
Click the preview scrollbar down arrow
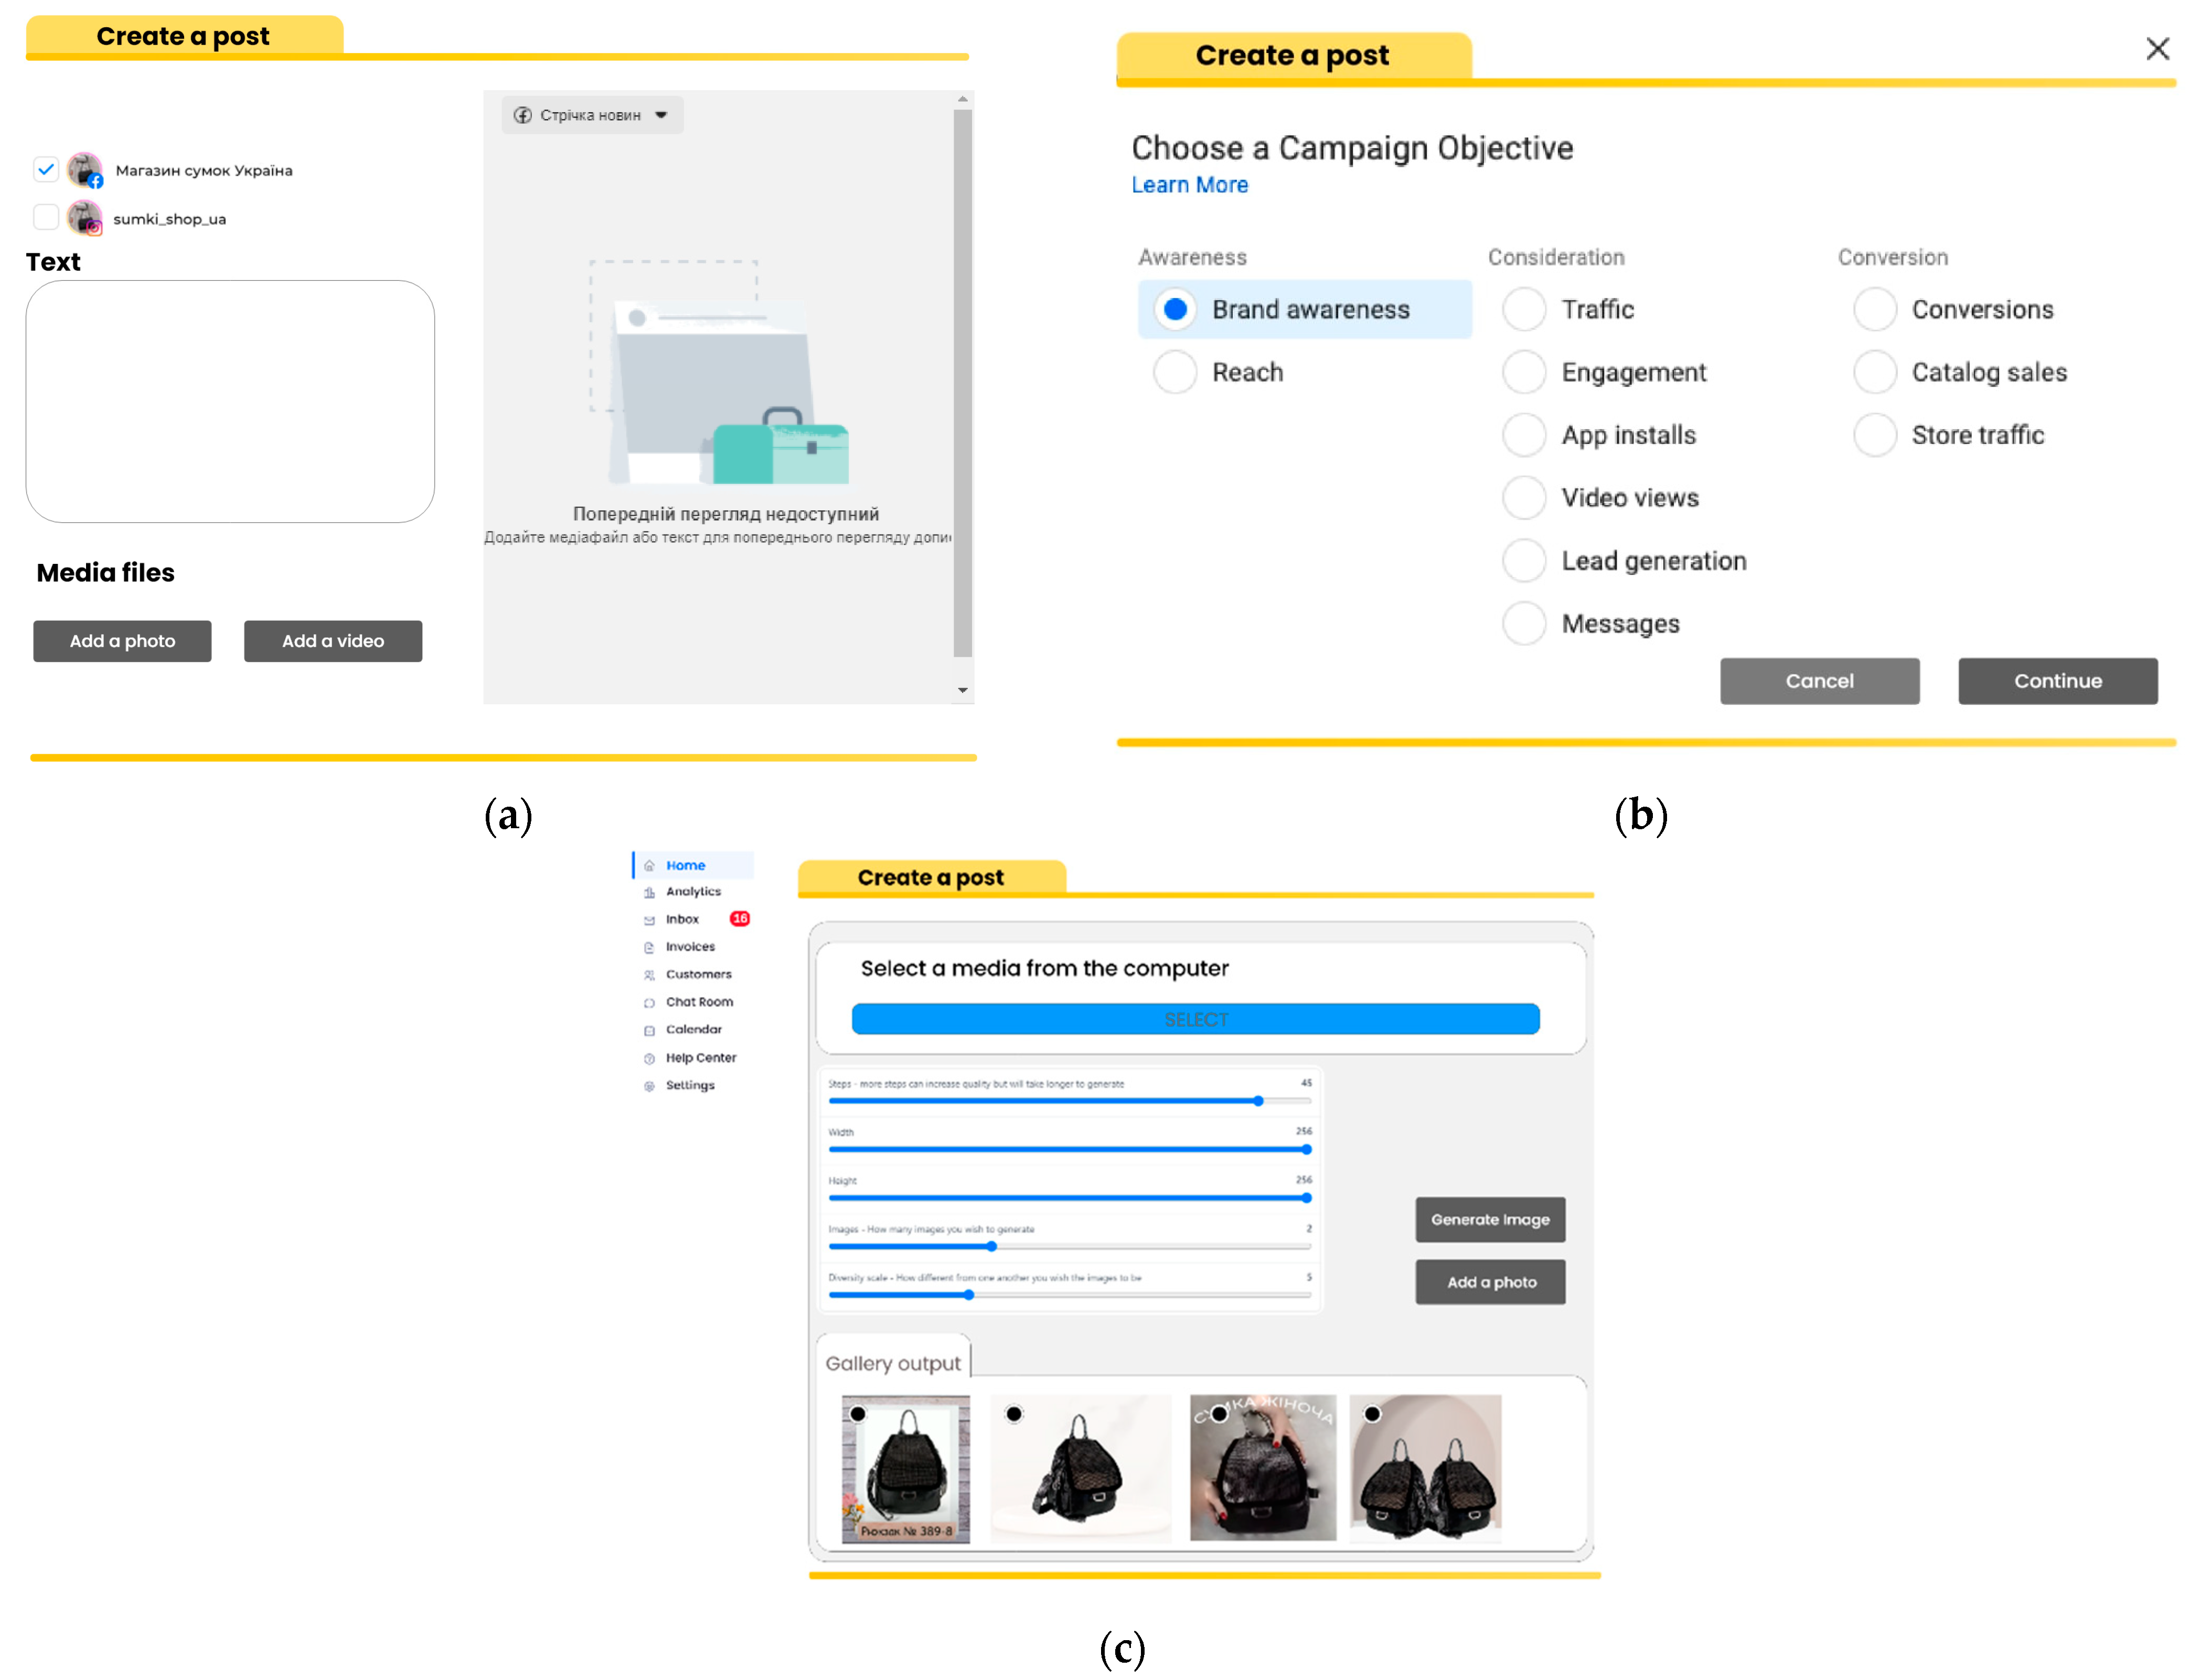(x=962, y=690)
